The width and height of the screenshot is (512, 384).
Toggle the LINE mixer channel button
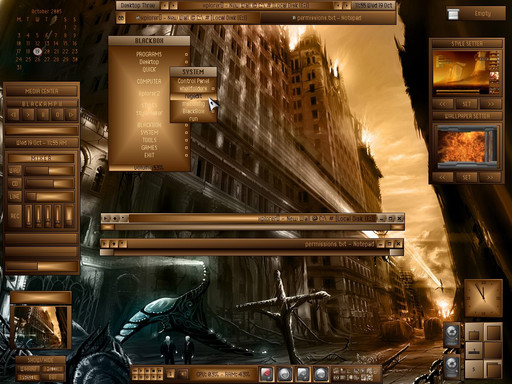[x=15, y=196]
